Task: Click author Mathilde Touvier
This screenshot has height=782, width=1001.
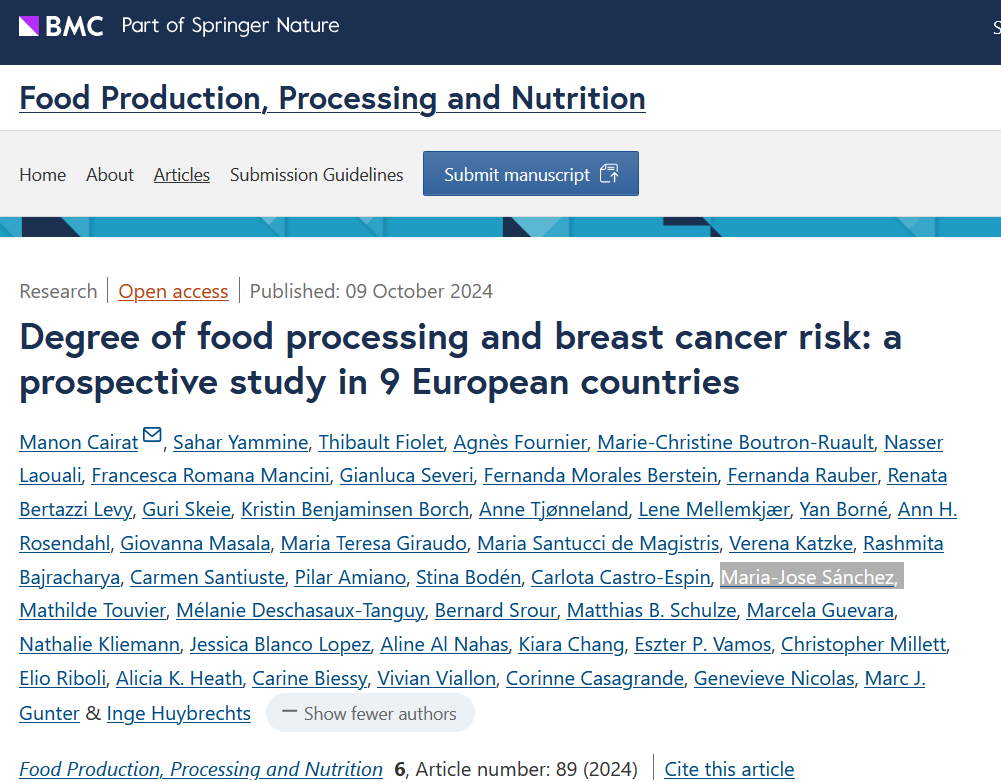Action: [92, 611]
